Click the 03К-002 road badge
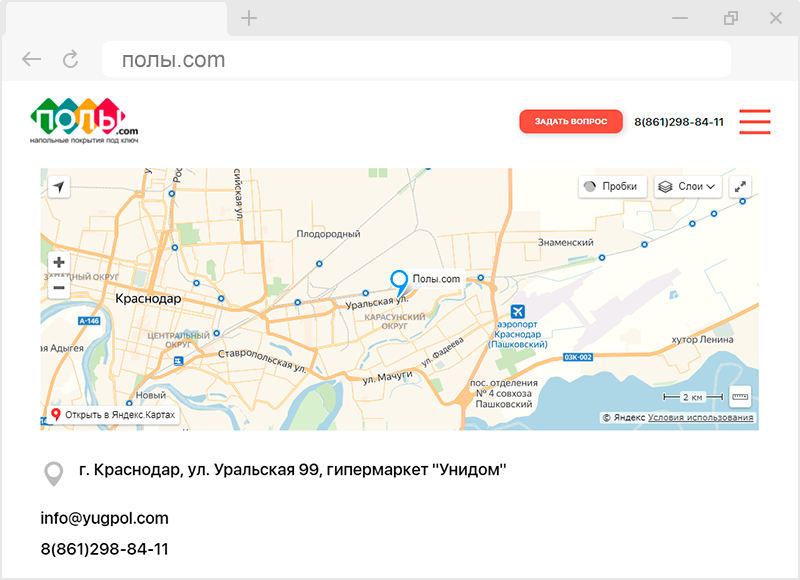This screenshot has width=800, height=580. 578,357
